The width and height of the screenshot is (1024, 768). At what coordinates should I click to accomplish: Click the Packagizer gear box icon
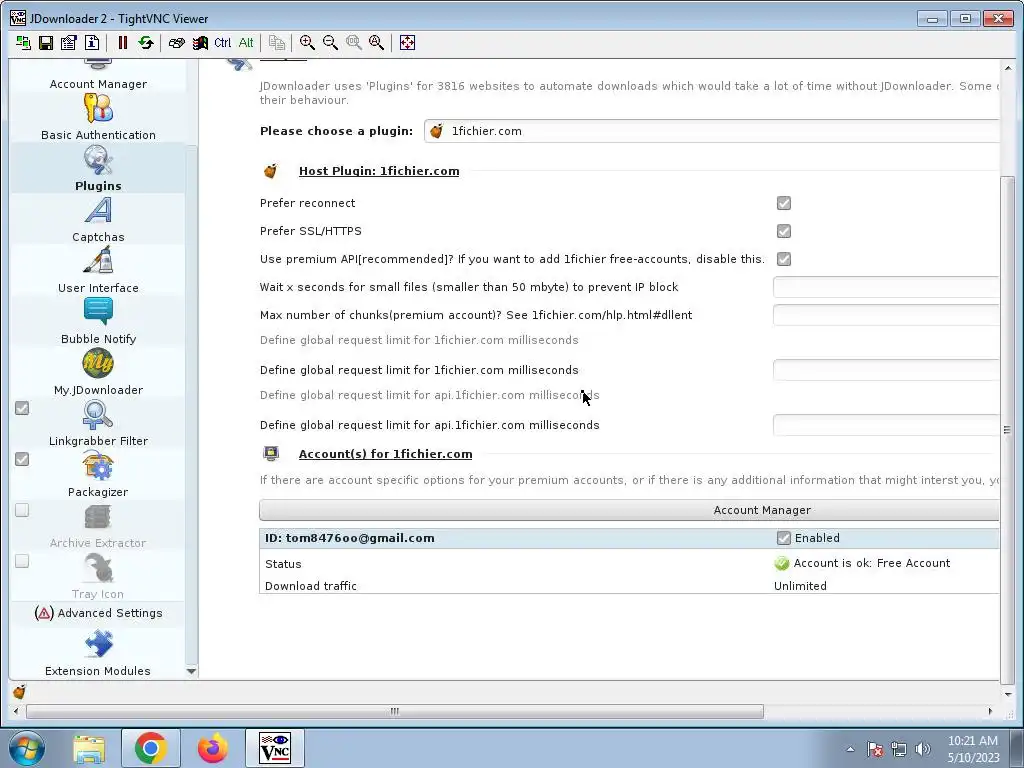point(98,466)
